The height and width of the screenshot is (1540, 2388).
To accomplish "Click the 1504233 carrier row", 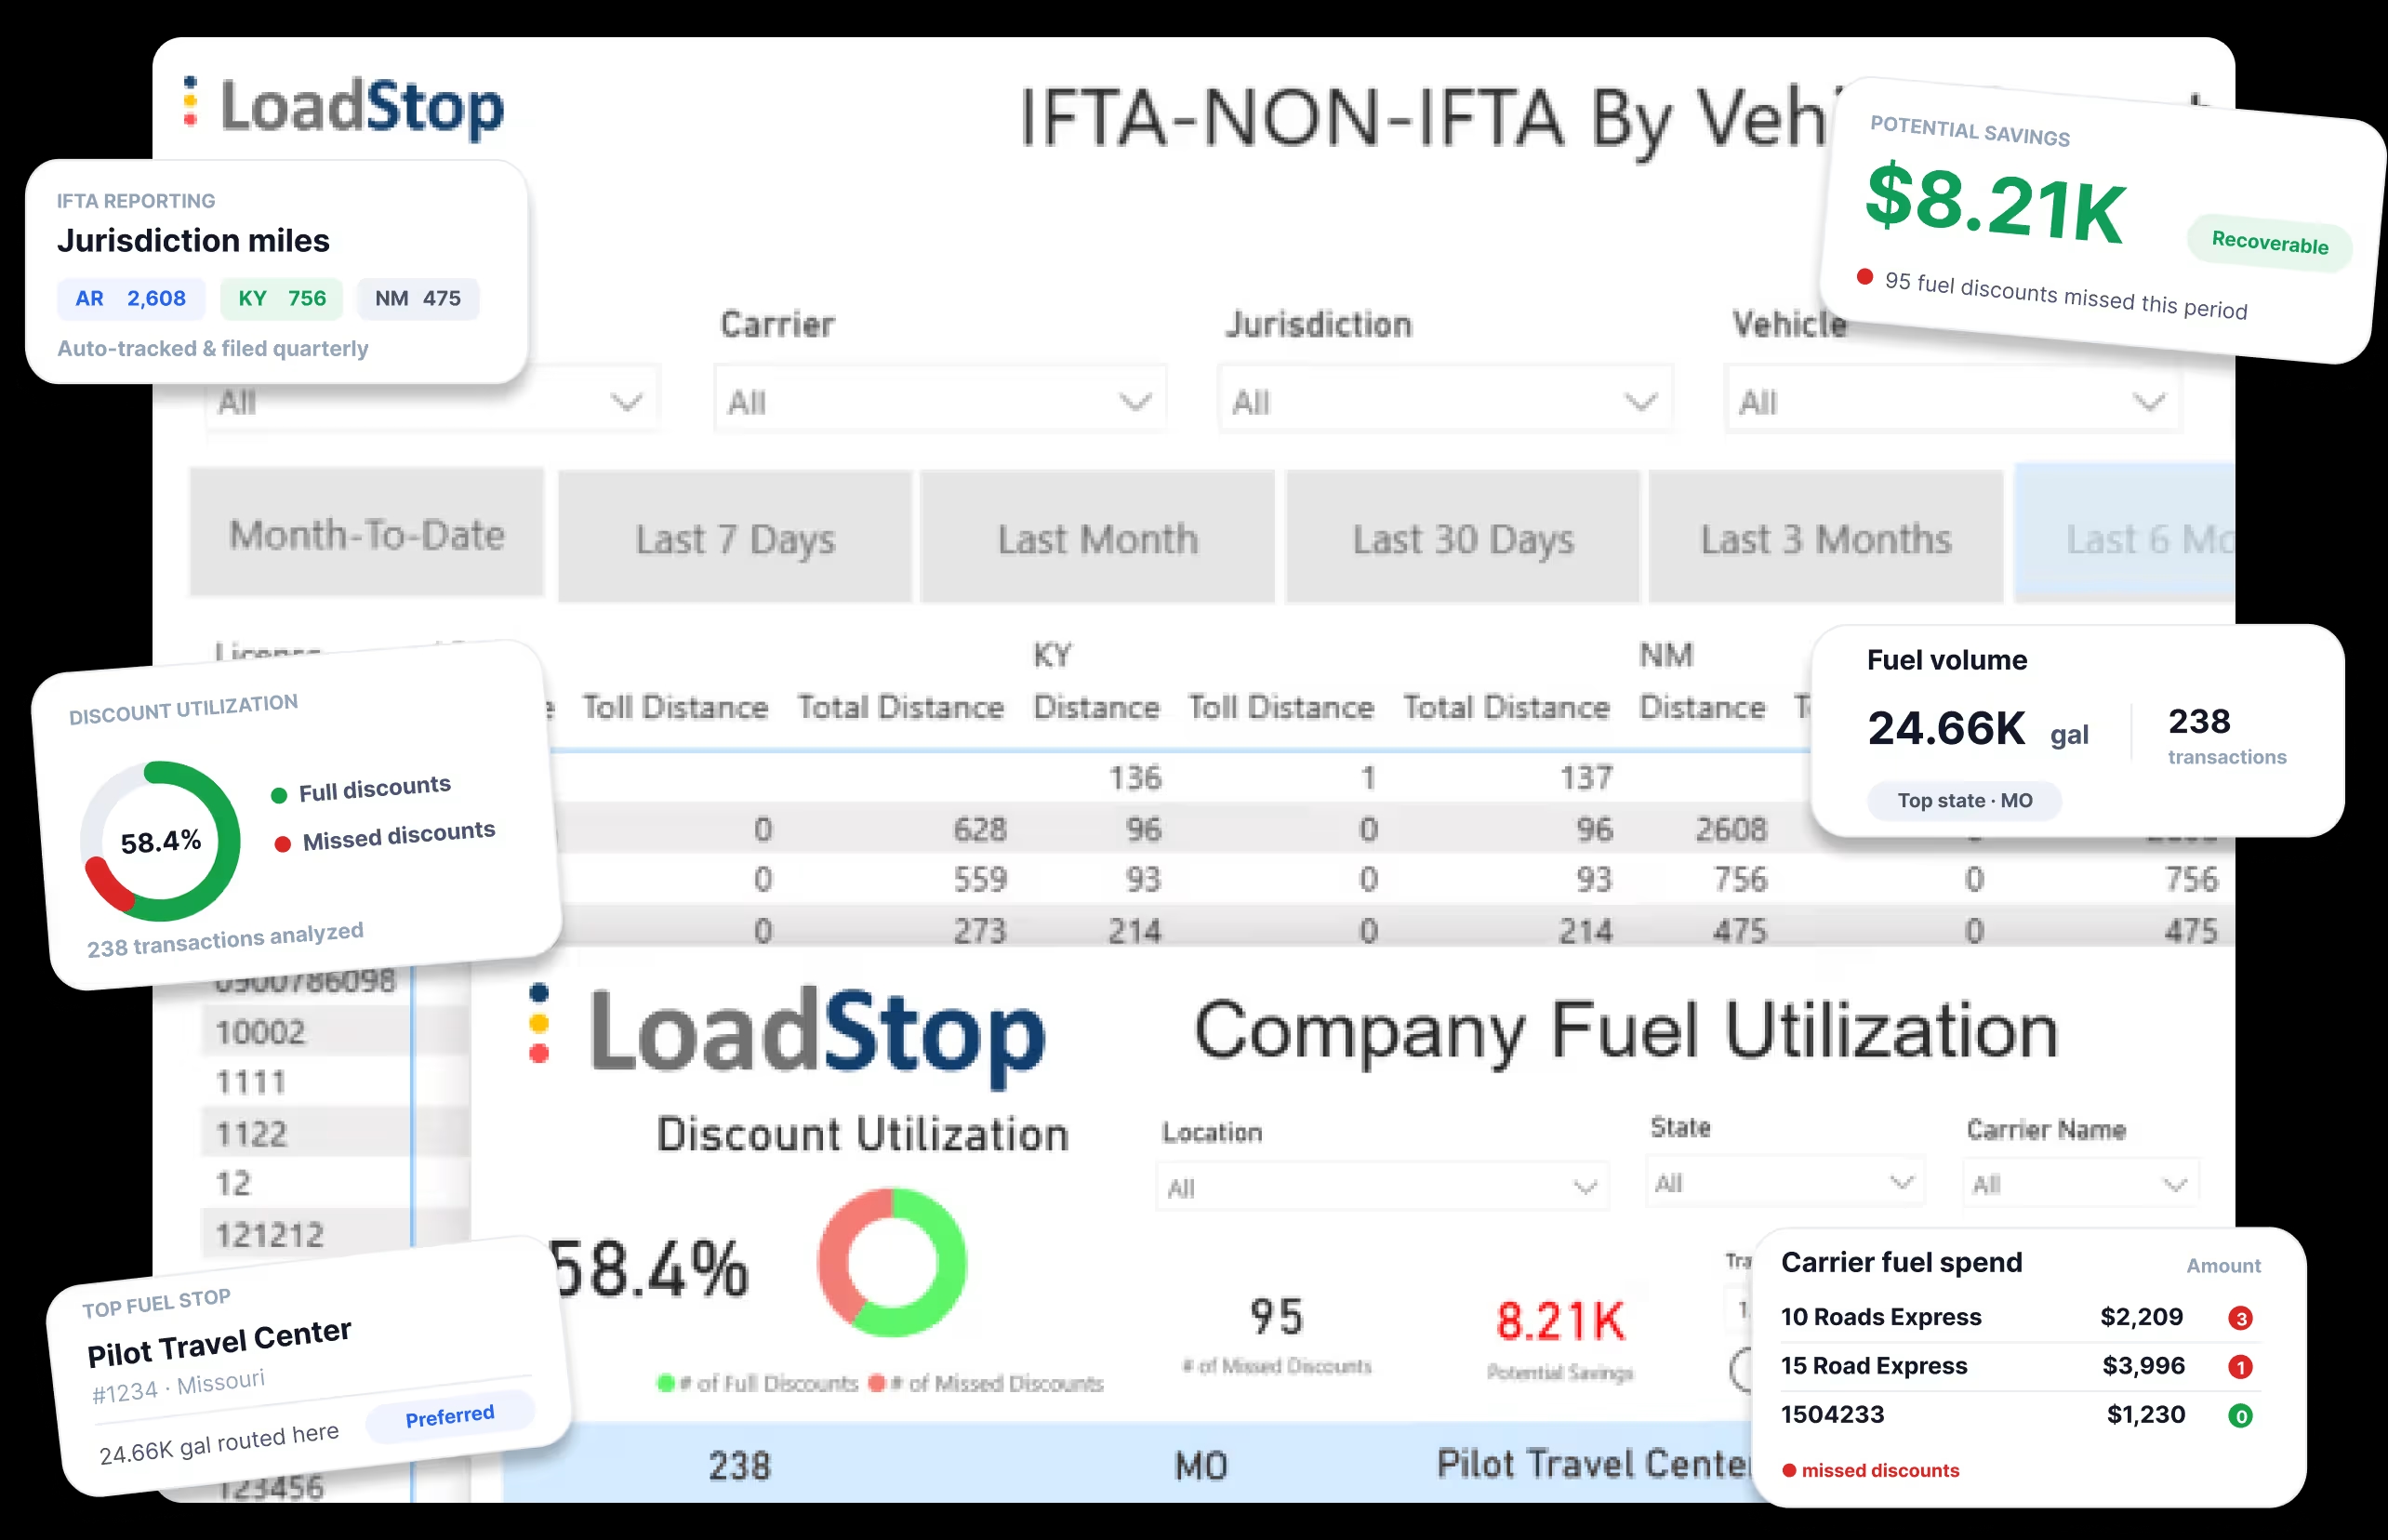I will point(2020,1415).
